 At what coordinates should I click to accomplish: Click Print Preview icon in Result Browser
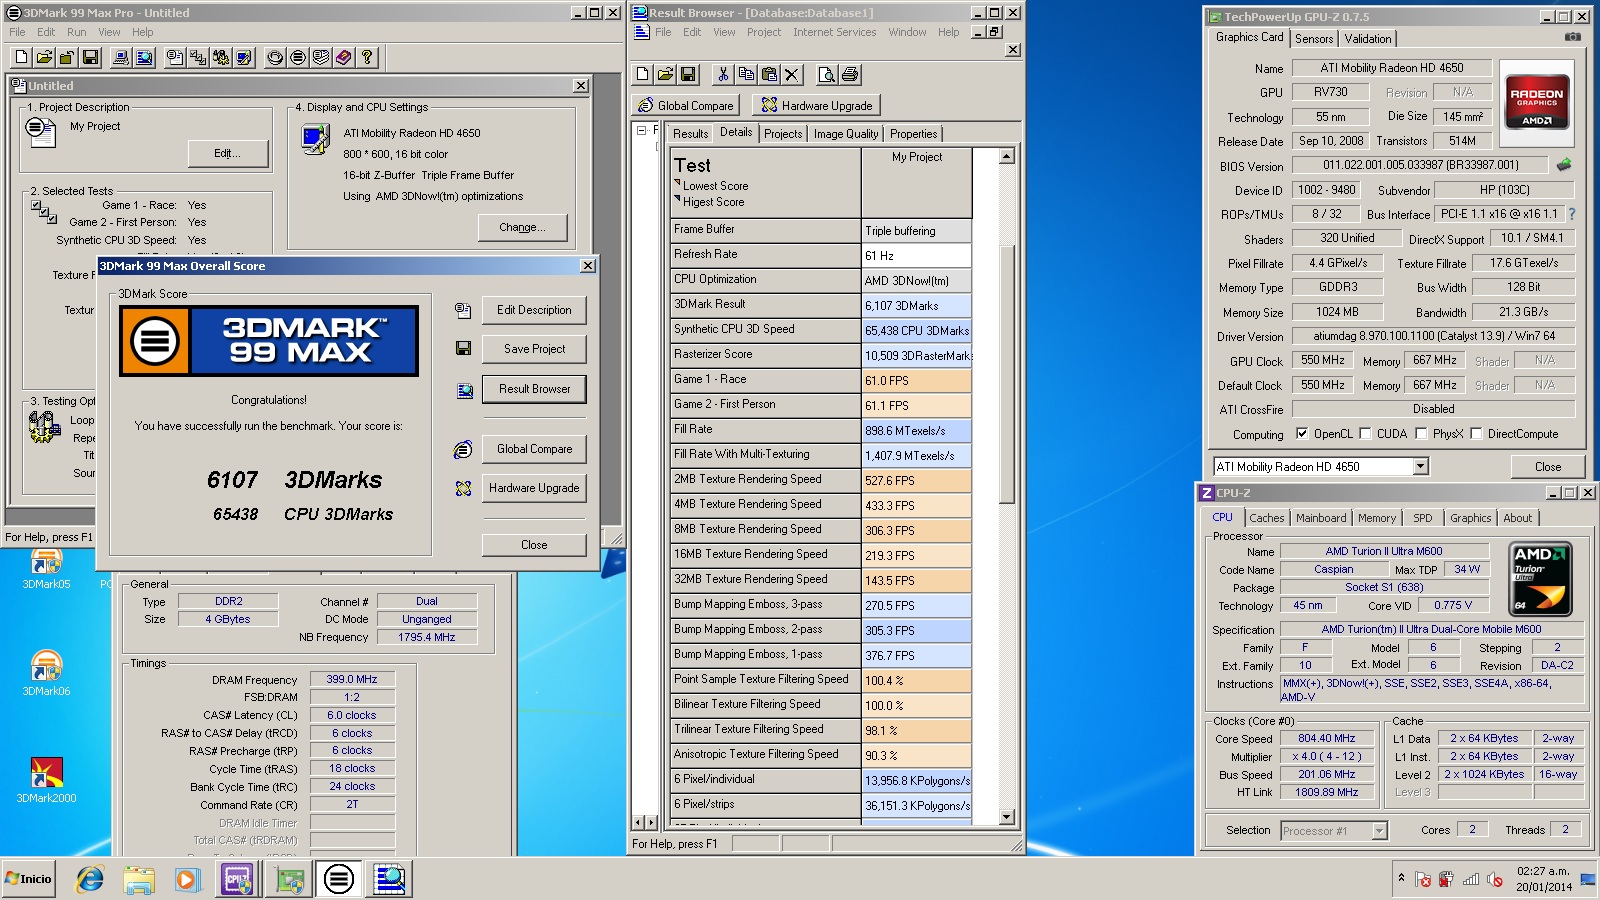[827, 74]
